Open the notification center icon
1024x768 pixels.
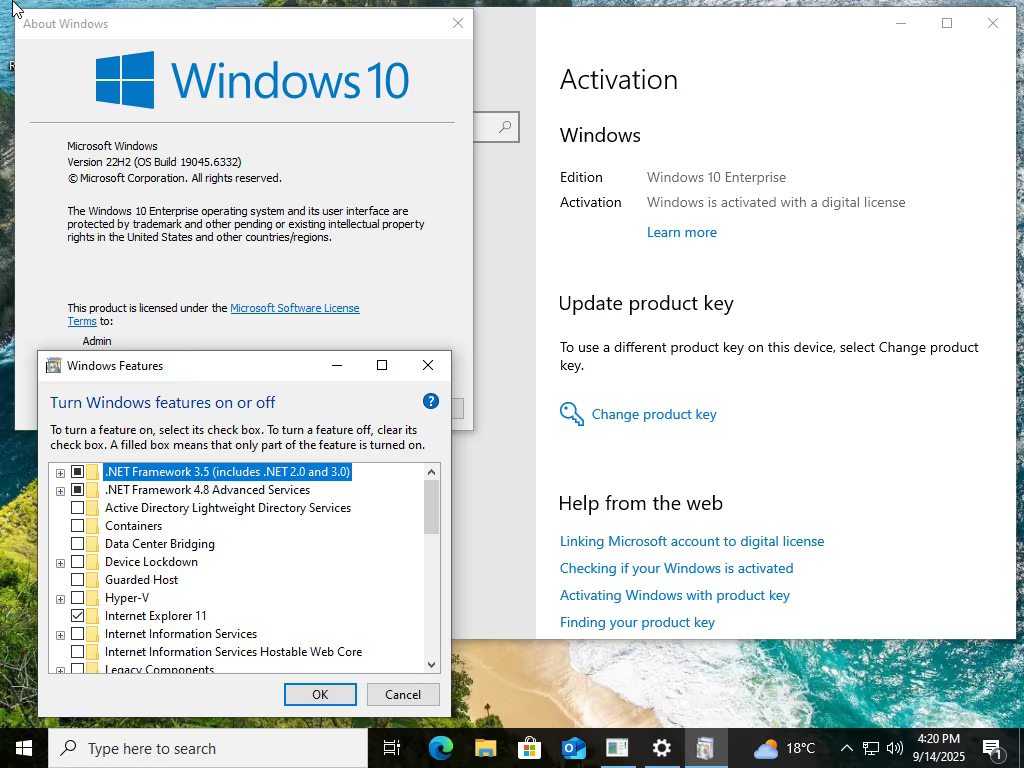click(x=993, y=748)
